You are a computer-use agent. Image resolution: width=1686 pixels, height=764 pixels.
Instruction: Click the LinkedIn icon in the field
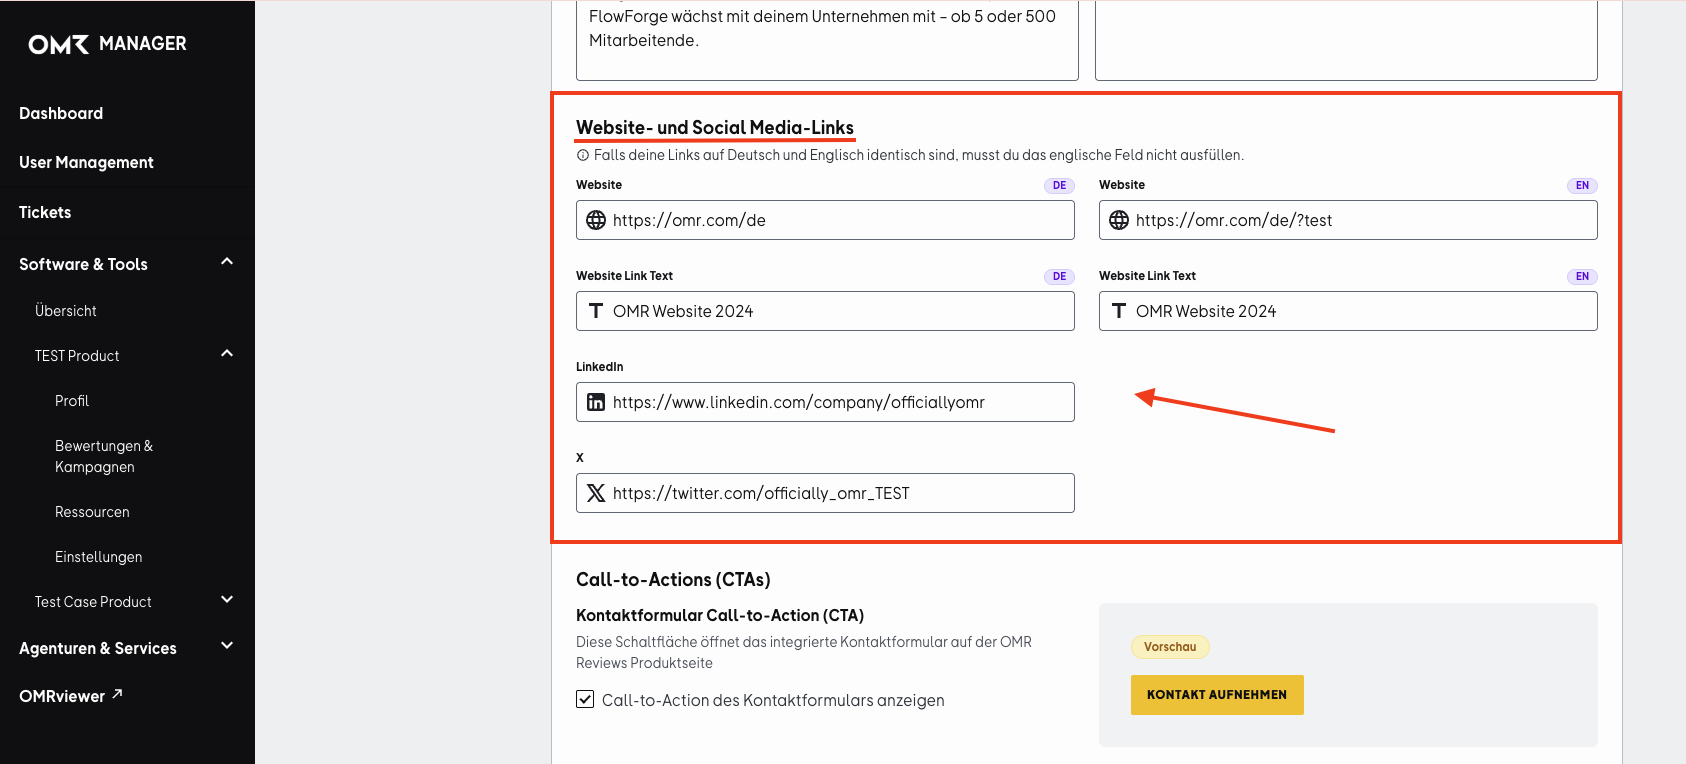click(x=596, y=402)
